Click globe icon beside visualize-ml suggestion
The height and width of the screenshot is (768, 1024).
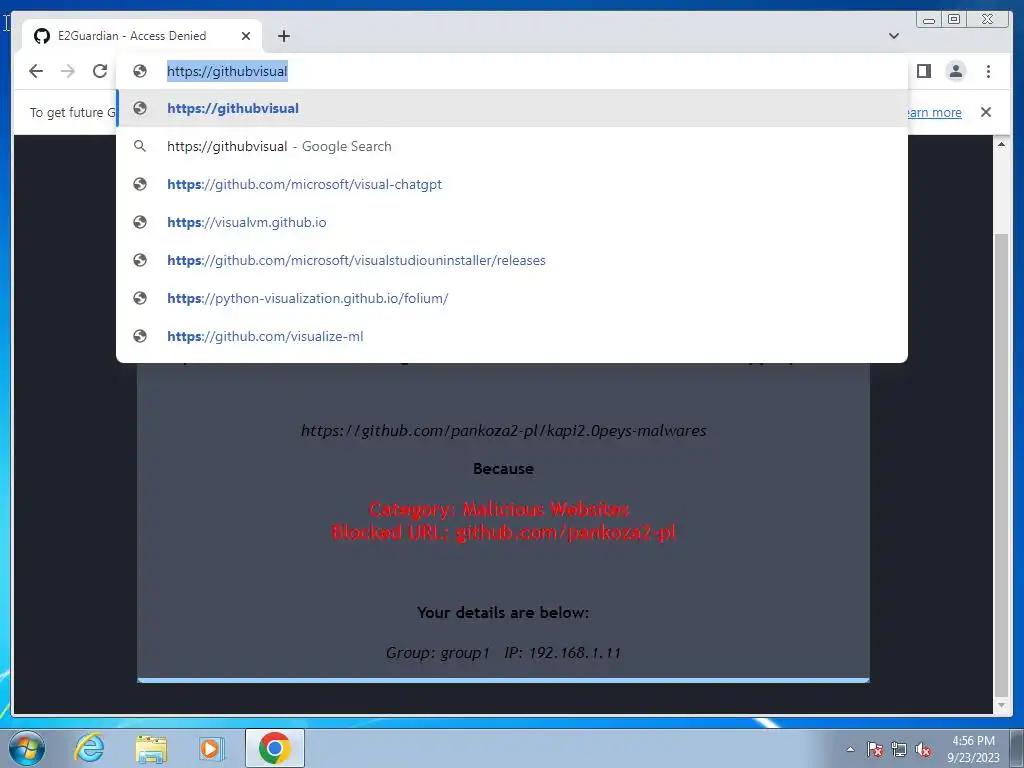point(140,336)
